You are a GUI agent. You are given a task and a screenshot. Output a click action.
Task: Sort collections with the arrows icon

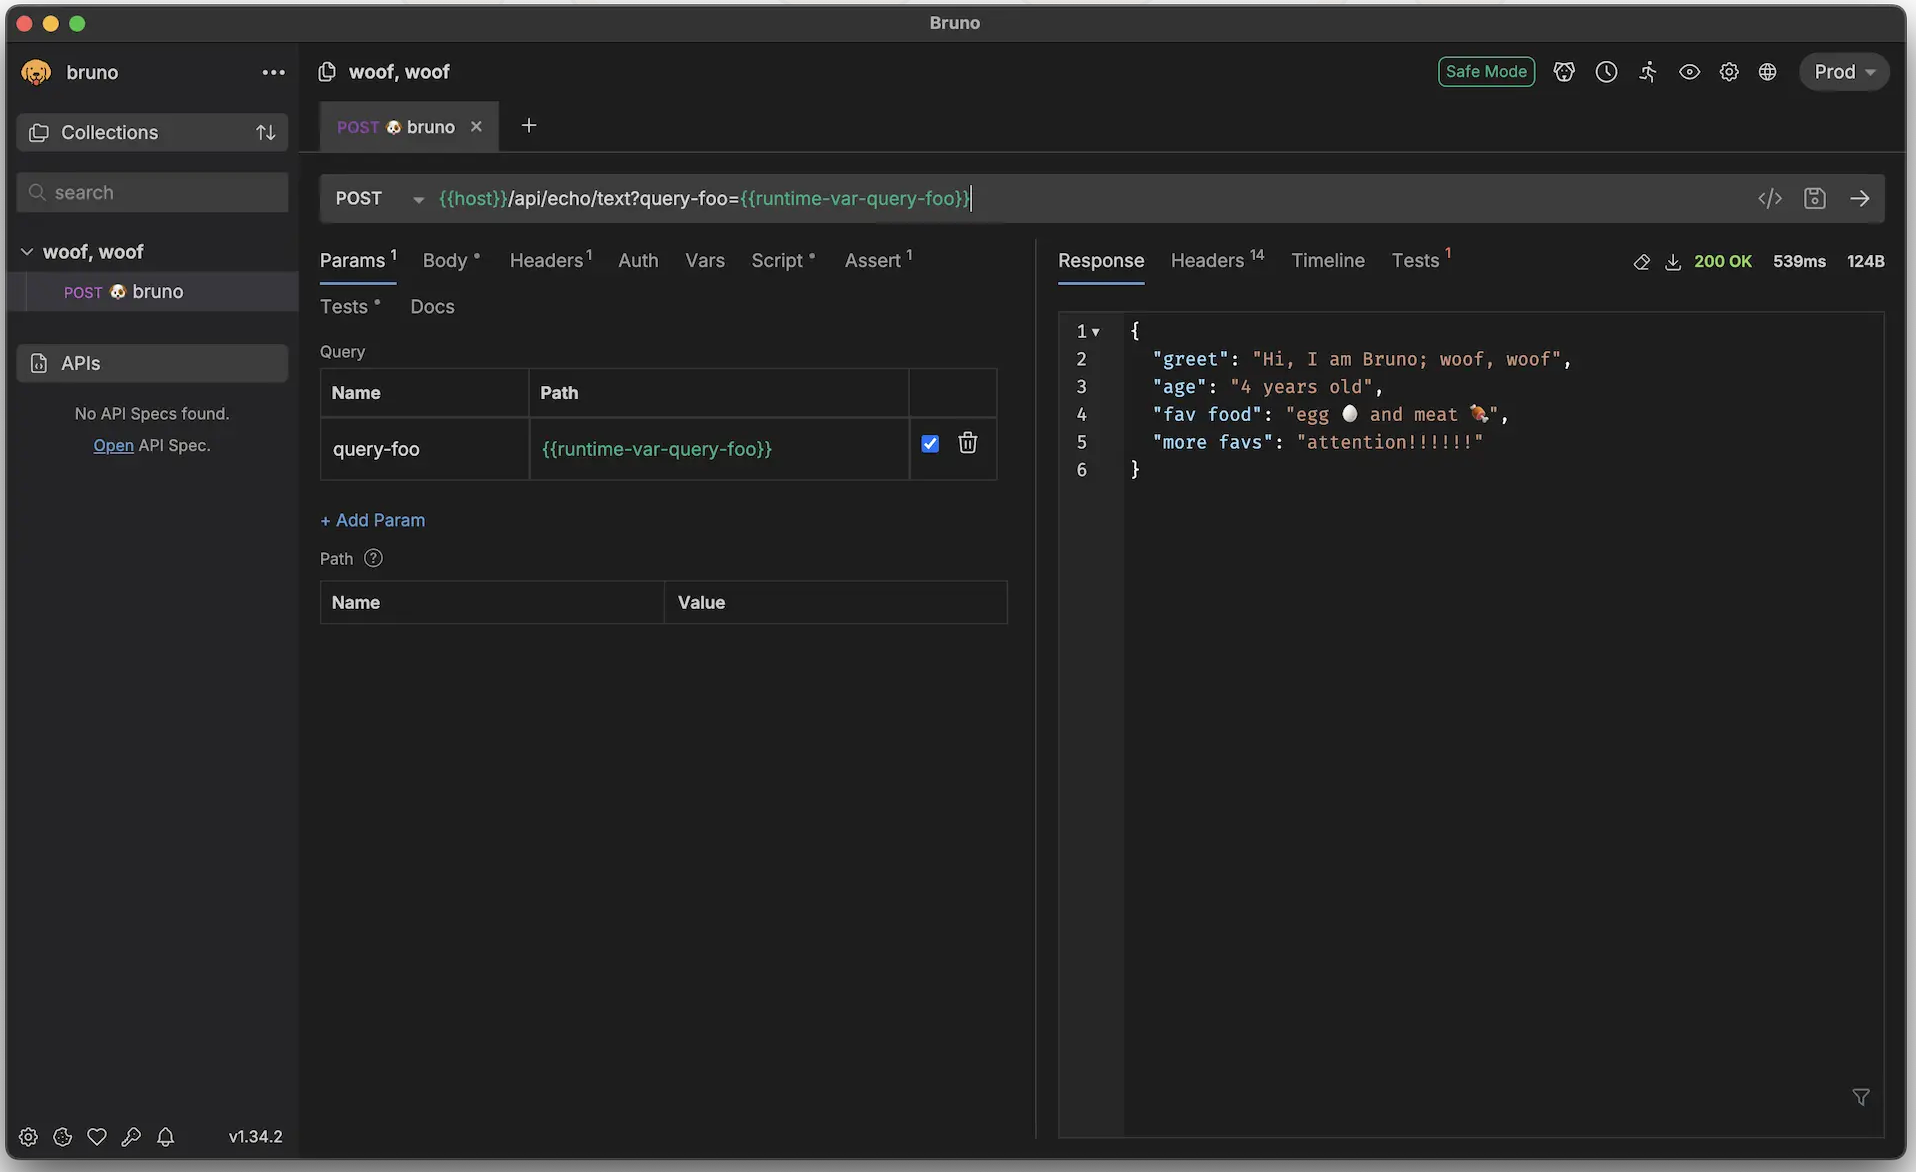(265, 132)
